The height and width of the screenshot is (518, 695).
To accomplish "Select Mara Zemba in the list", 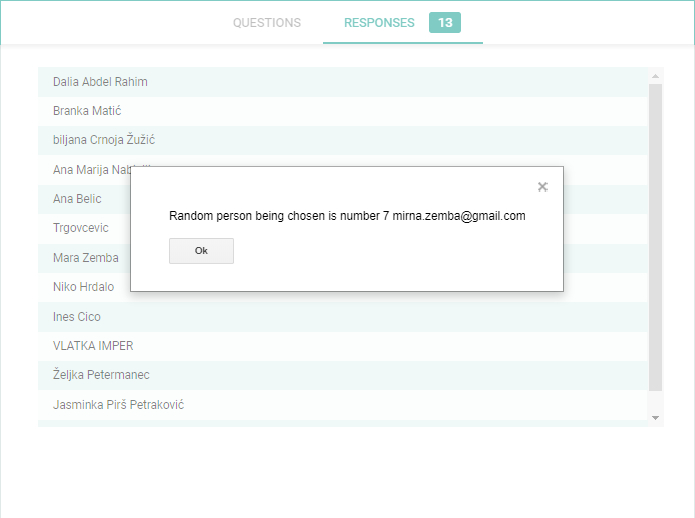I will point(86,258).
